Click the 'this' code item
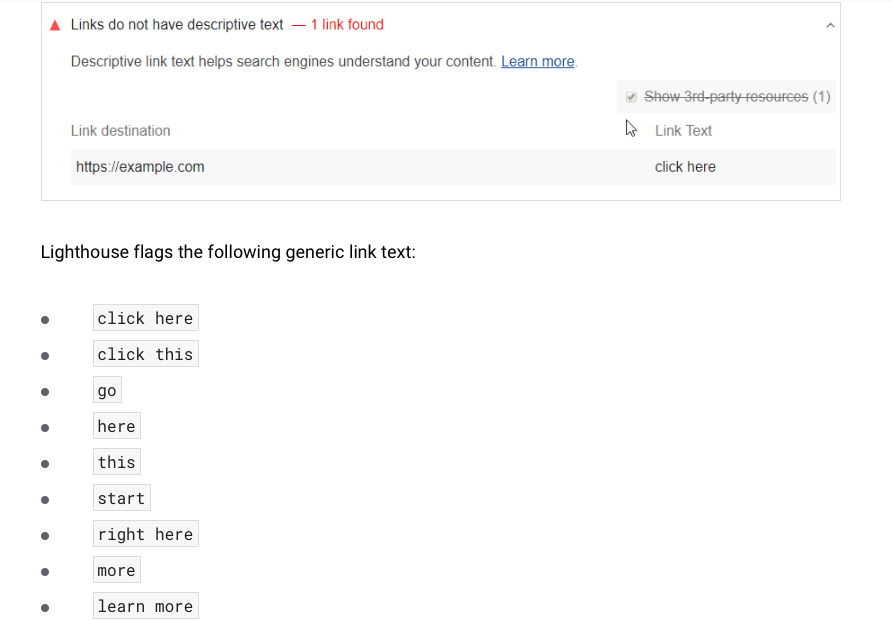This screenshot has width=892, height=621. pos(117,462)
